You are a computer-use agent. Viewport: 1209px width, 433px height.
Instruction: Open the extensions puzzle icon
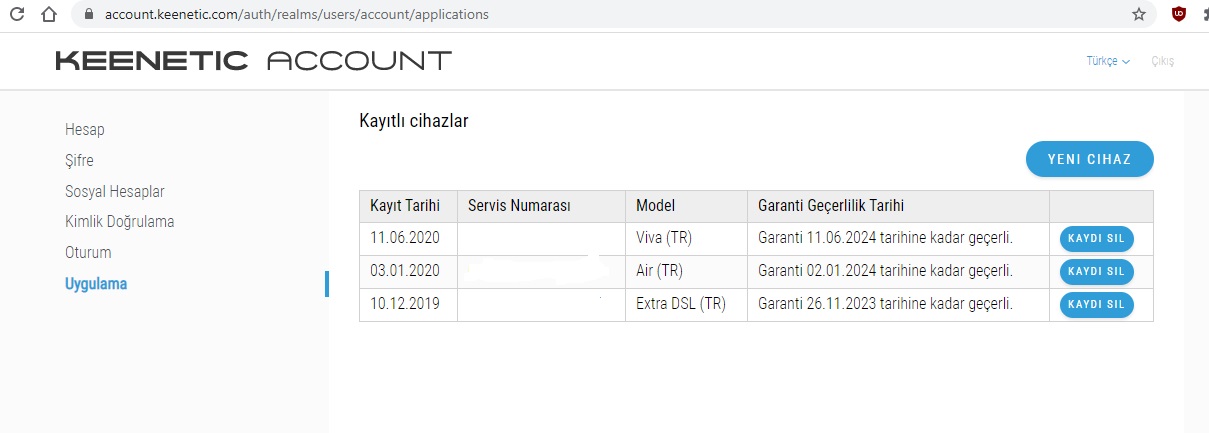1204,14
